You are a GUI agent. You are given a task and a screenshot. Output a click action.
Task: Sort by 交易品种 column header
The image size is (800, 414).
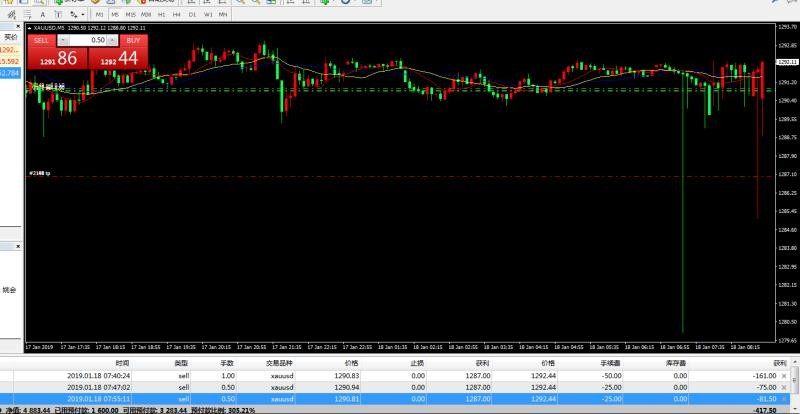[280, 363]
